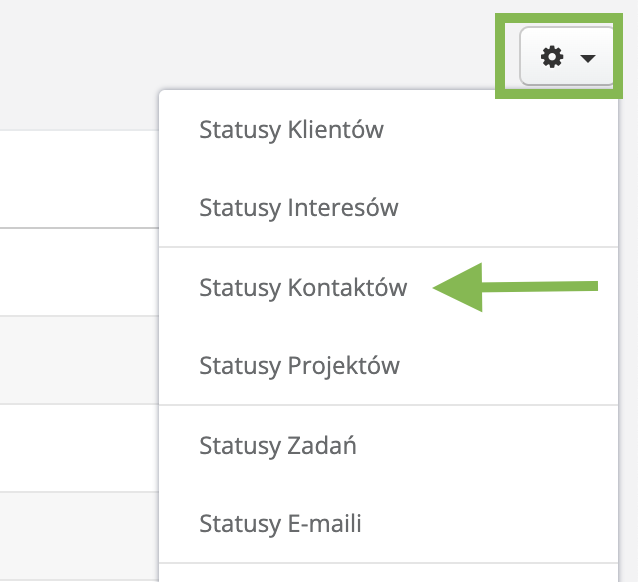Click the second table row left of the menu
Viewport: 638px width, 582px height.
pos(78,272)
